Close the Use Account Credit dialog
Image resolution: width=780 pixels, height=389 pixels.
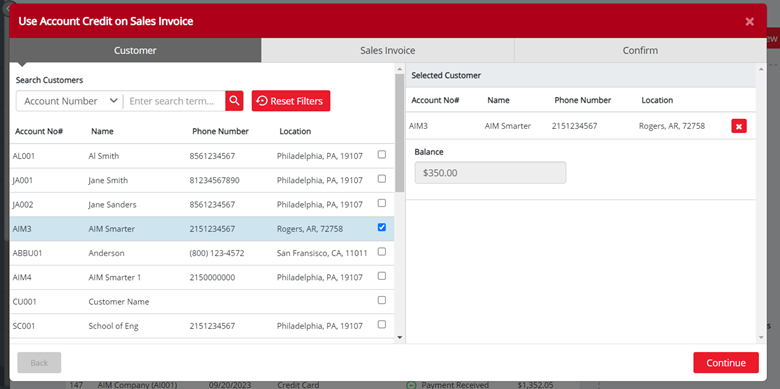pos(750,21)
